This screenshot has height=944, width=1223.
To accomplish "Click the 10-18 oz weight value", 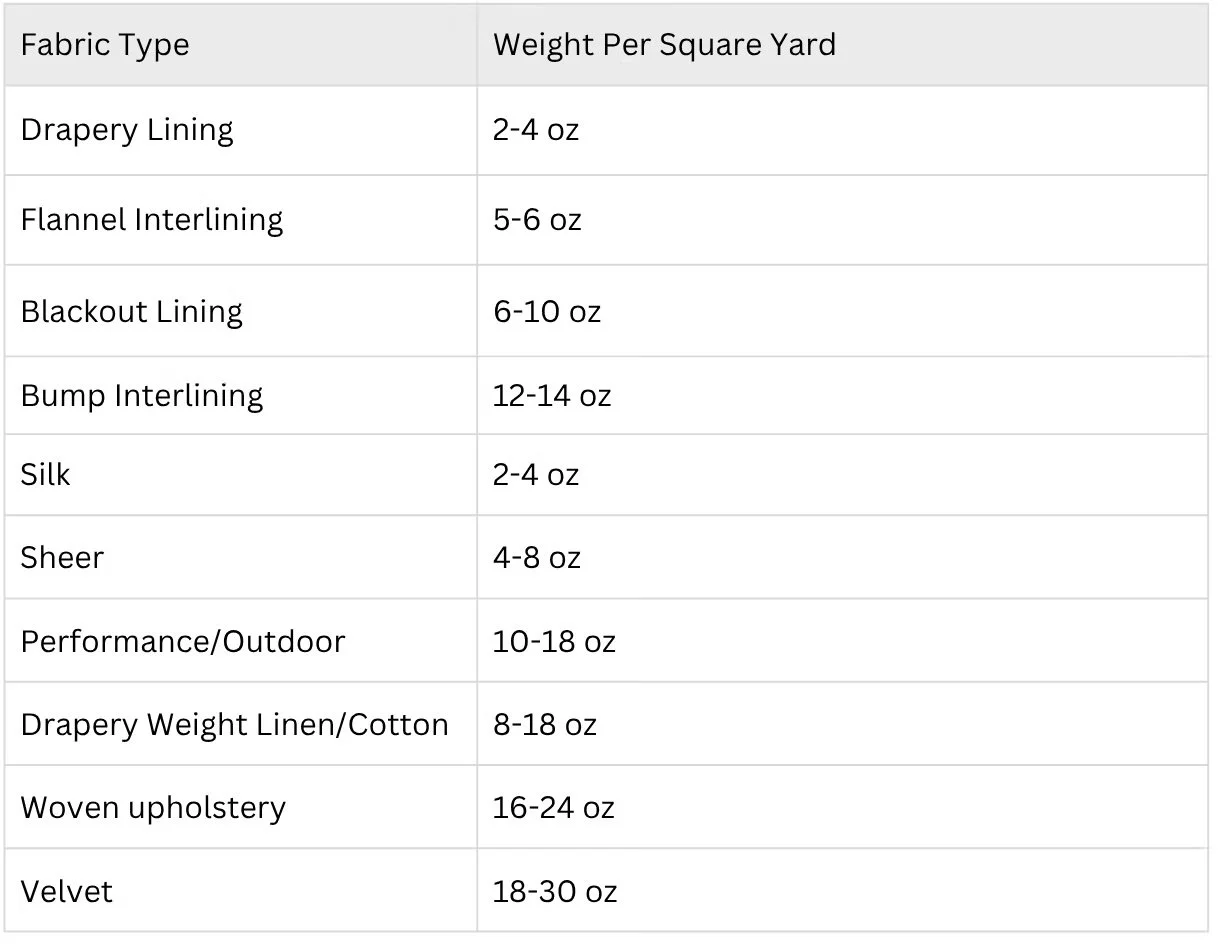I will (x=554, y=641).
